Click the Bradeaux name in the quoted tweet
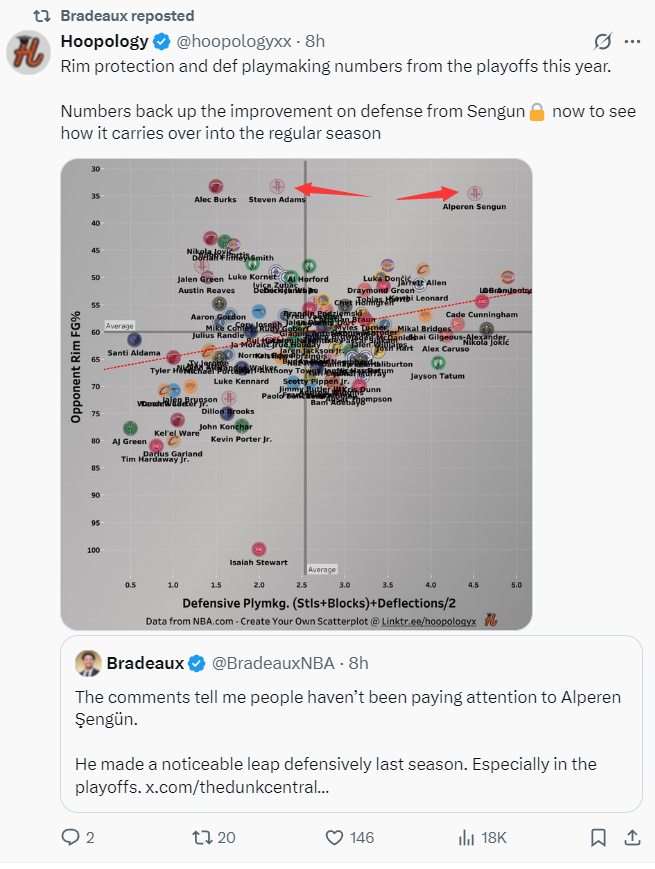 click(145, 663)
